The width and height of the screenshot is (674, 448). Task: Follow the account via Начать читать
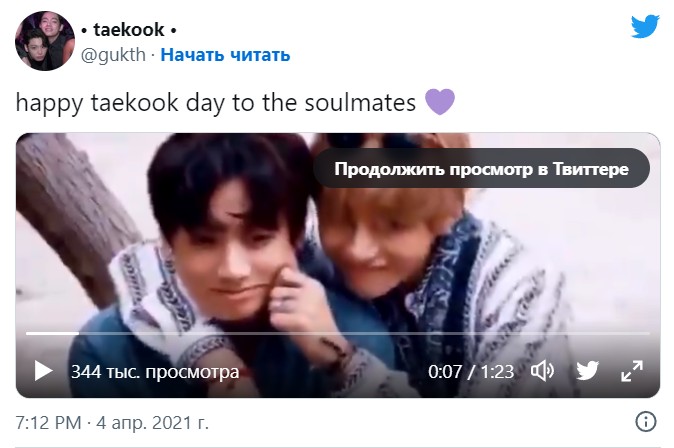point(225,55)
